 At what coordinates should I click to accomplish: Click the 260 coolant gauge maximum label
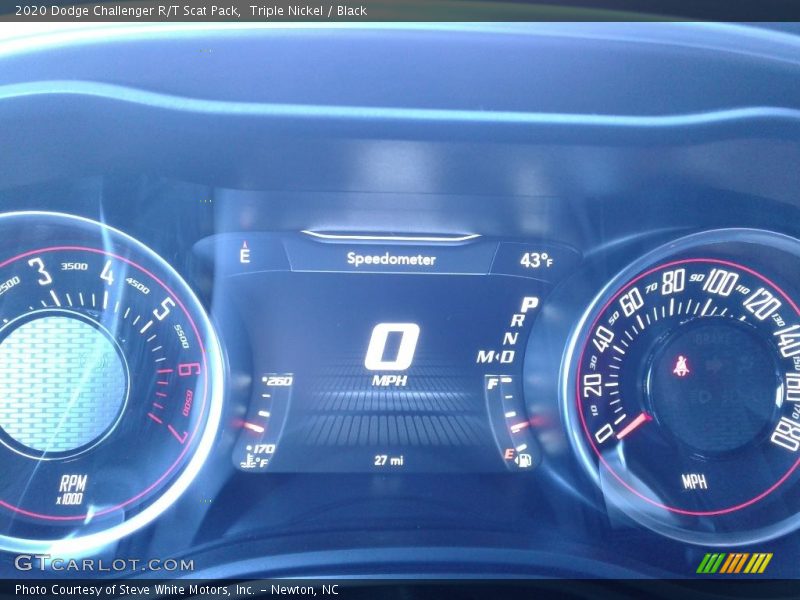(x=278, y=381)
